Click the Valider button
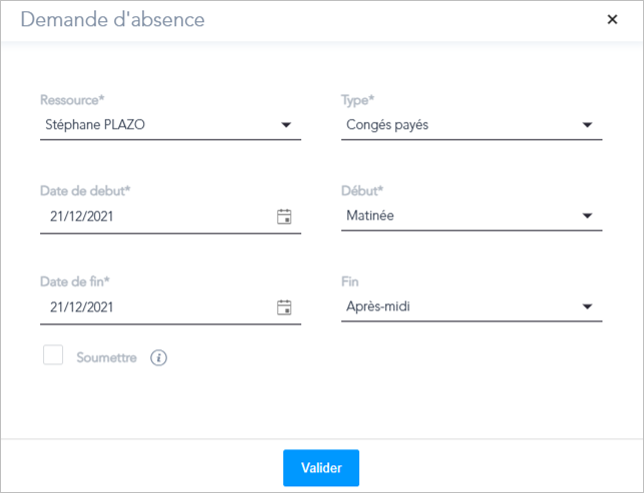This screenshot has width=644, height=493. pos(321,468)
